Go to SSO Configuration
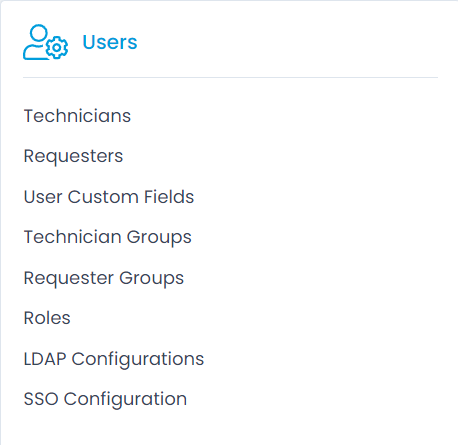Screen dimensions: 458x445 105,399
